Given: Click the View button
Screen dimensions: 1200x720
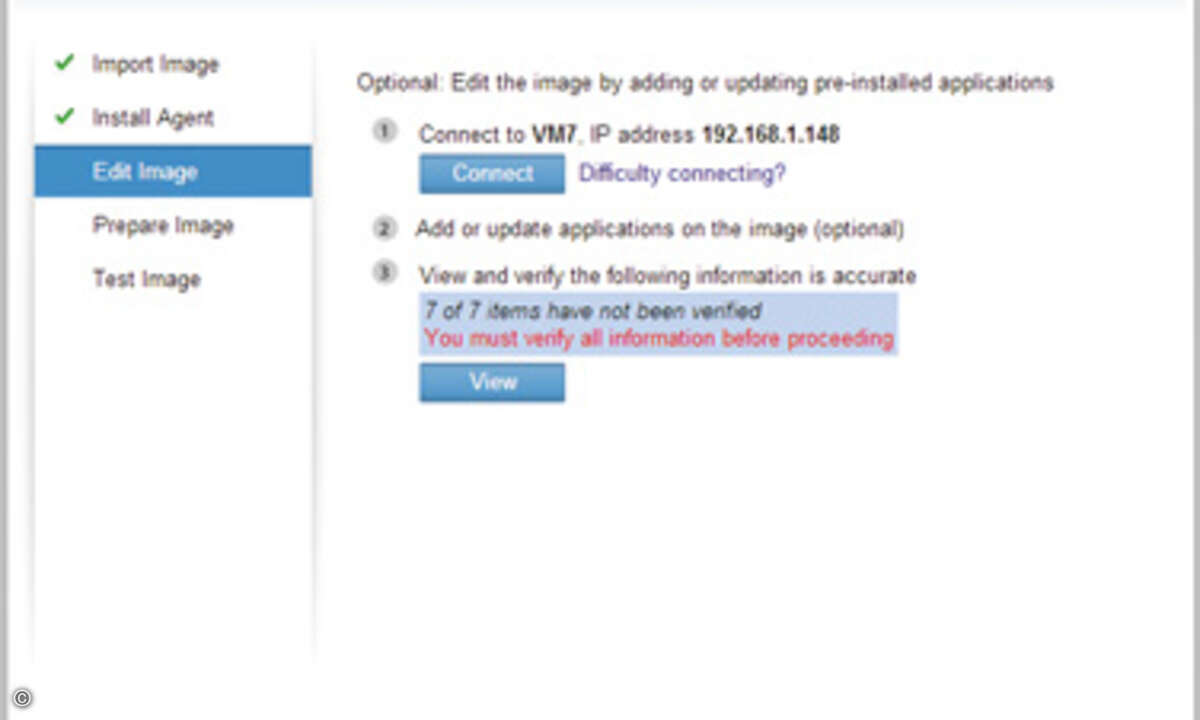Looking at the screenshot, I should click(x=492, y=382).
